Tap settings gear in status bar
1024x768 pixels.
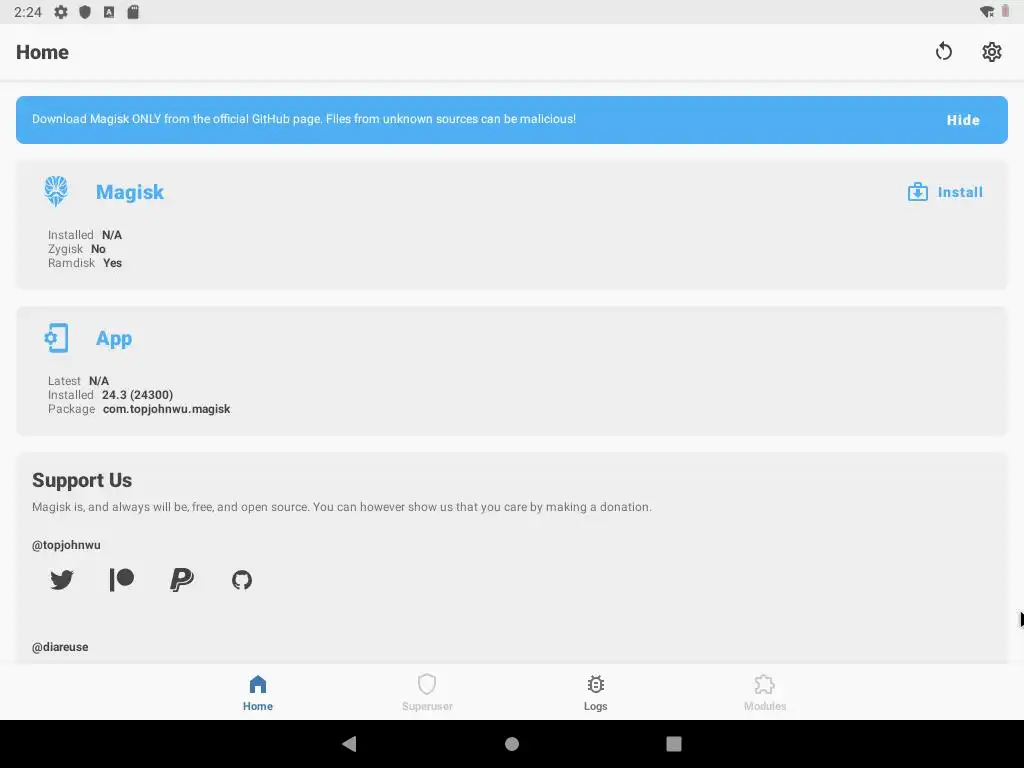pos(61,12)
